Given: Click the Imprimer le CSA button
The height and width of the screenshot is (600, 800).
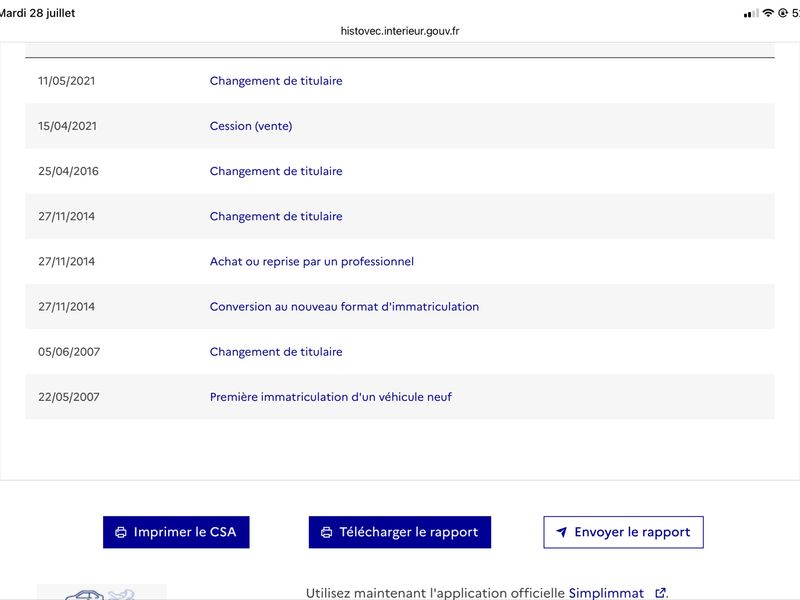Looking at the screenshot, I should [176, 532].
